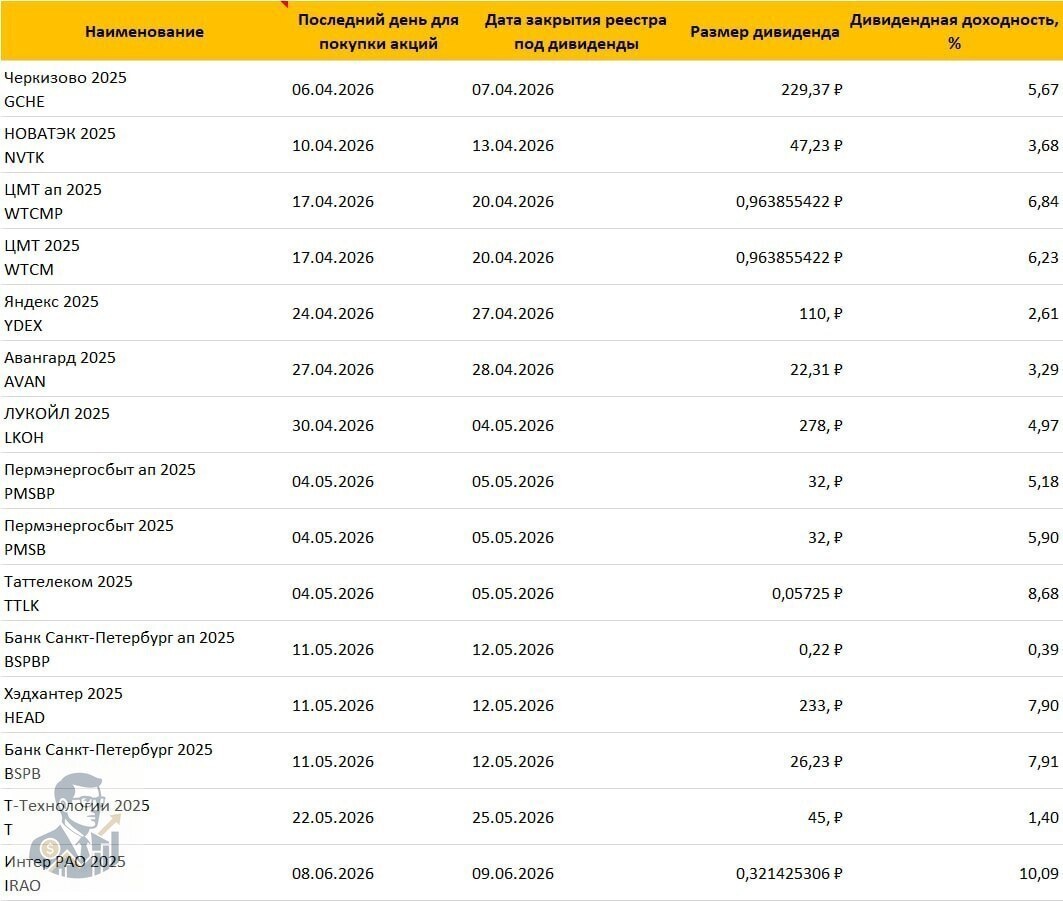
Task: Click the yield value 5,67
Action: [1043, 89]
